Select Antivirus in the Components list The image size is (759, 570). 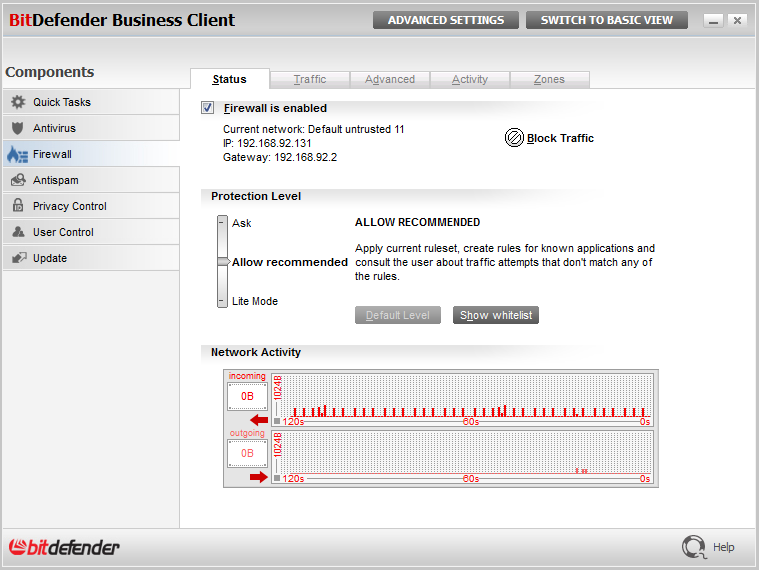click(91, 128)
